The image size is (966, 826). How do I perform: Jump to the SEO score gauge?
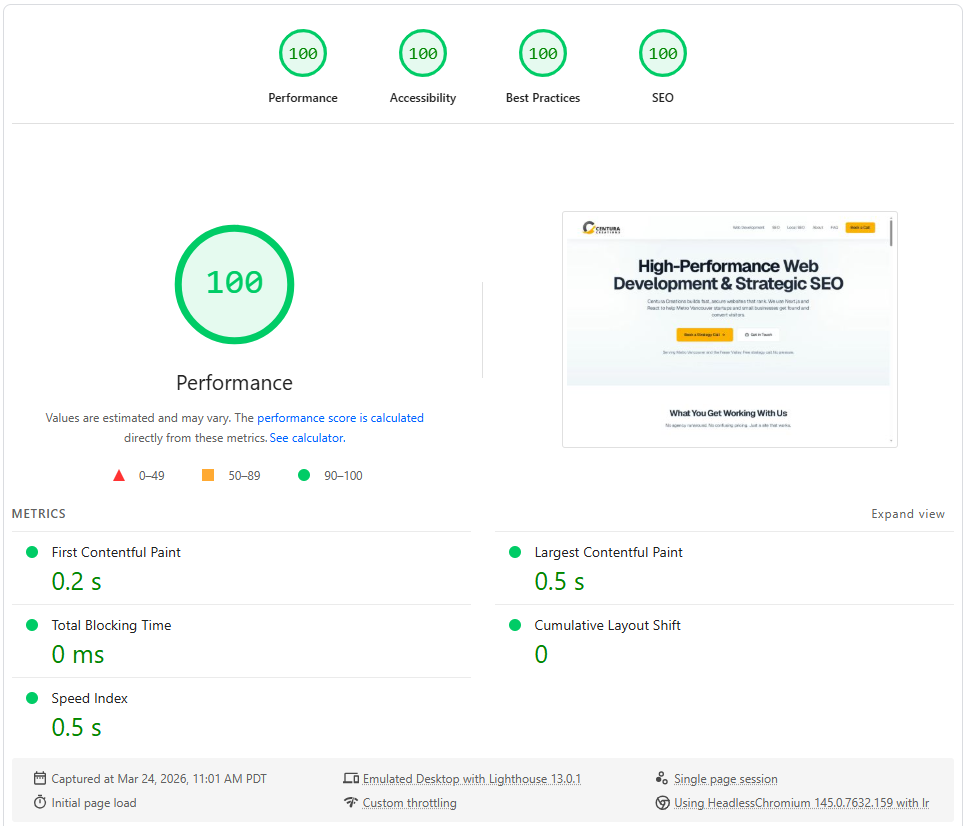pyautogui.click(x=663, y=54)
